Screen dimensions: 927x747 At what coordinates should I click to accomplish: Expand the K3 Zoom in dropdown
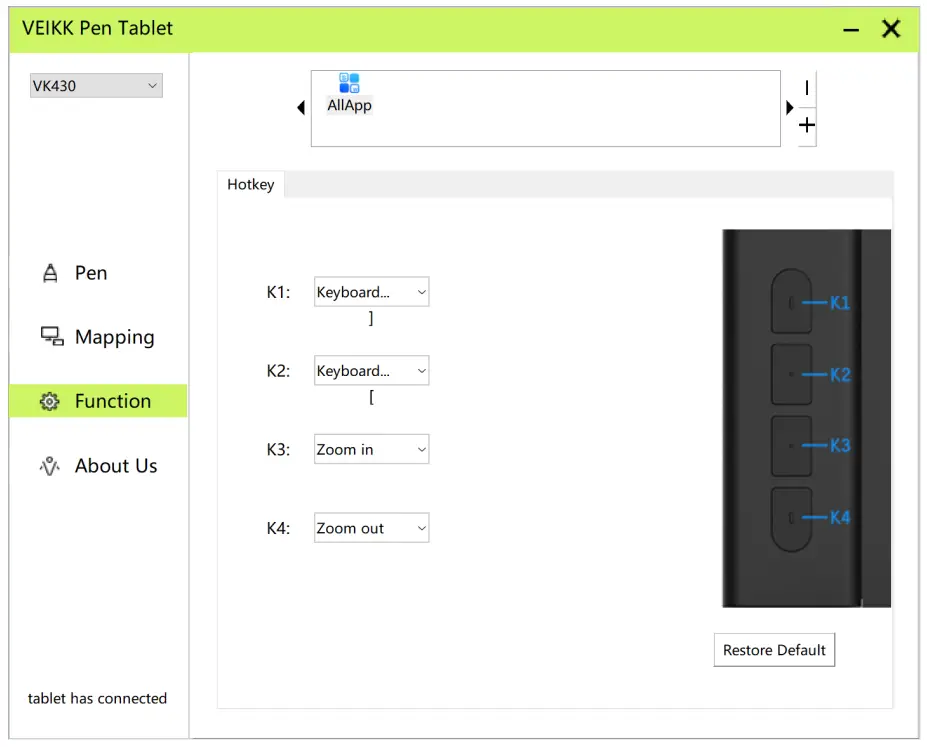[x=371, y=449]
